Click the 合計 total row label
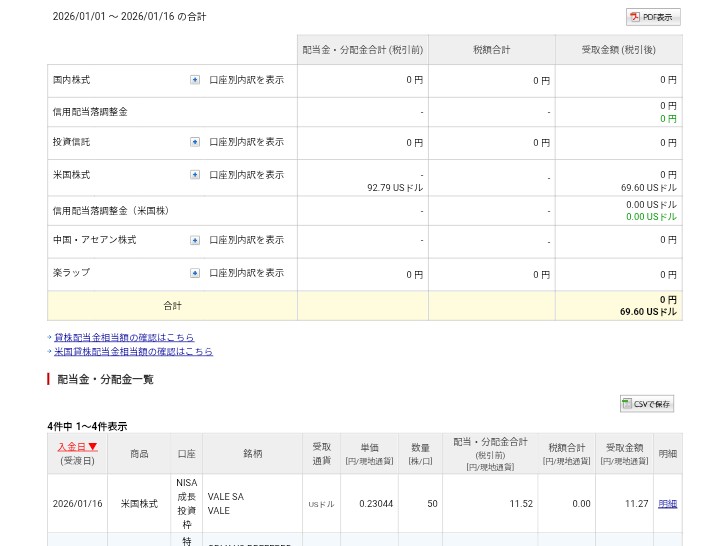The image size is (720, 546). 172,306
